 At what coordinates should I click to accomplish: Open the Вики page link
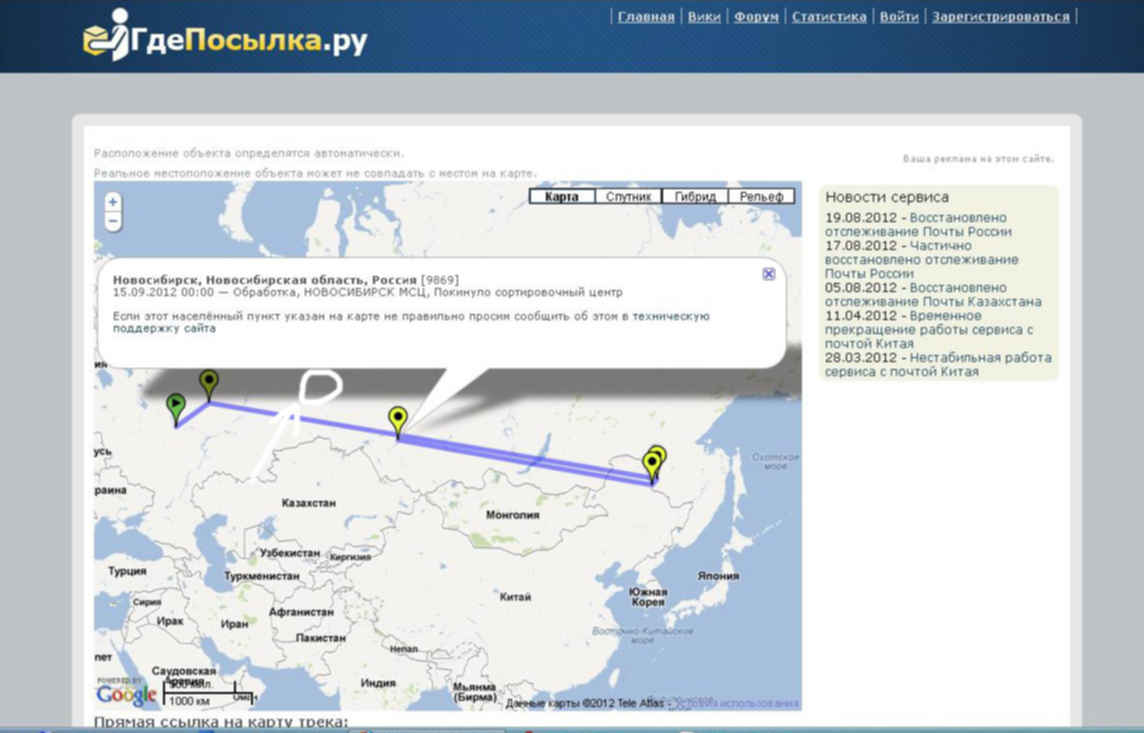[704, 17]
